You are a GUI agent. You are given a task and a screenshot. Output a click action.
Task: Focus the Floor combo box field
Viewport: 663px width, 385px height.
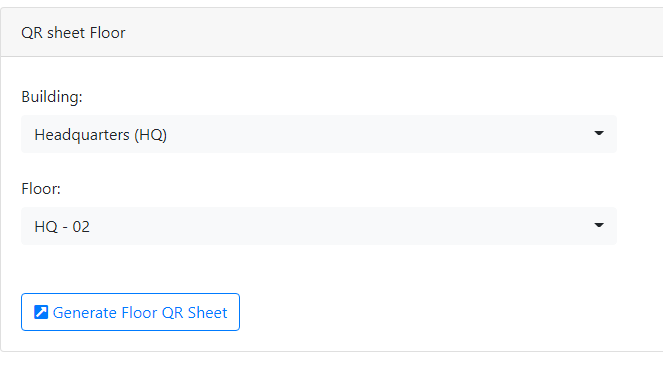pos(319,226)
